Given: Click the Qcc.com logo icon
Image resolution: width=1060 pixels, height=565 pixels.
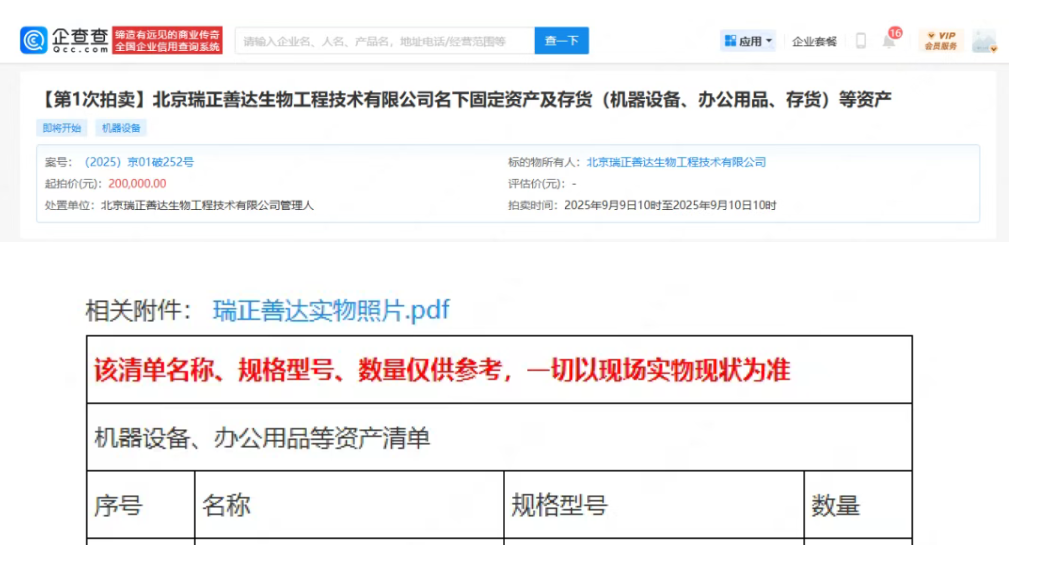Looking at the screenshot, I should pos(33,41).
